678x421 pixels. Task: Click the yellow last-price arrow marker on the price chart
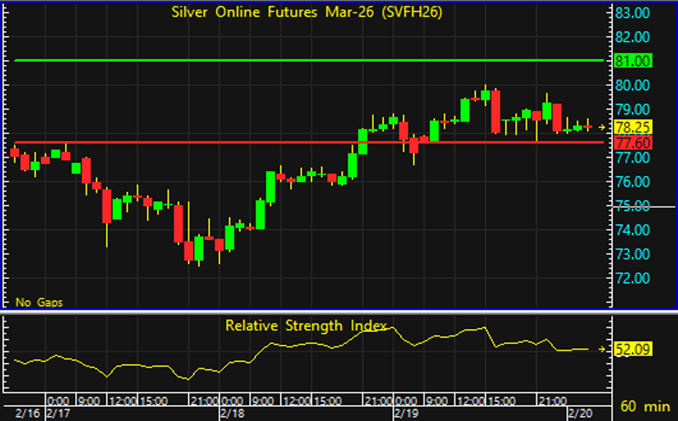601,127
